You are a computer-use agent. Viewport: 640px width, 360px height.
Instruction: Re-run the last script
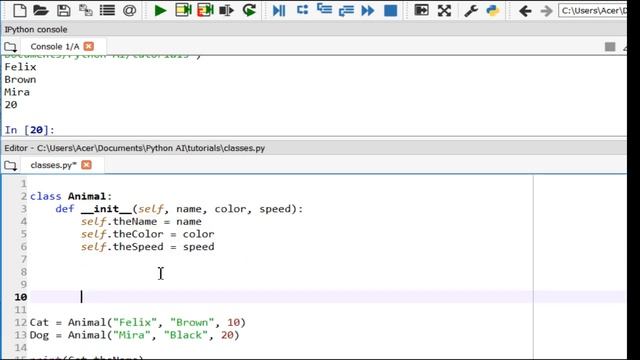(x=249, y=11)
